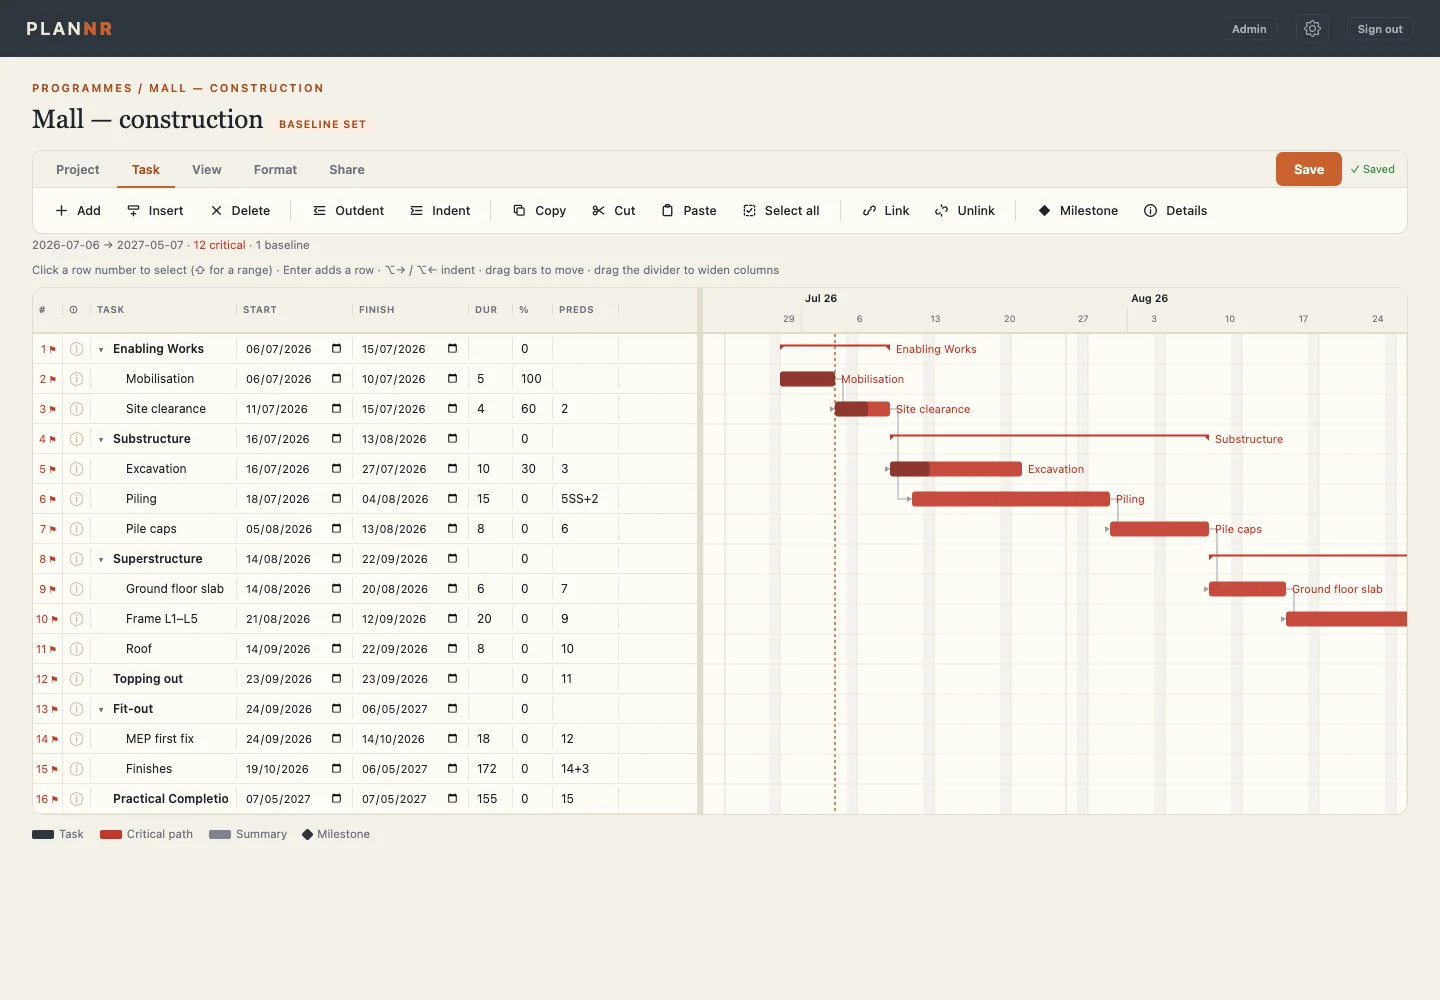Open info icon for Piling row
This screenshot has width=1440, height=1000.
pyautogui.click(x=76, y=499)
